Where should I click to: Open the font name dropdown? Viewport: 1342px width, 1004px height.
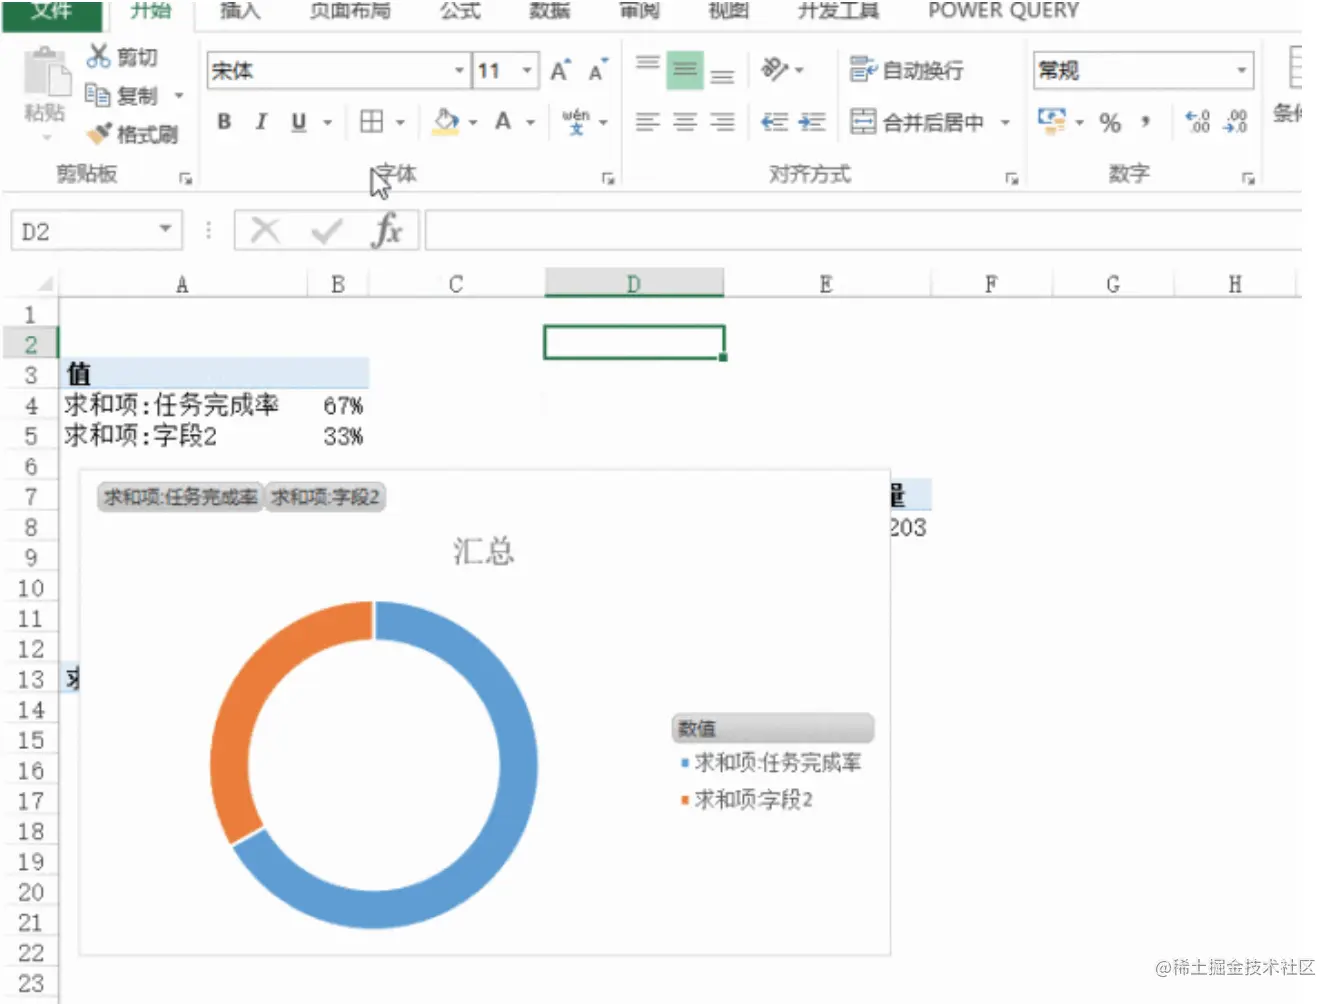459,70
